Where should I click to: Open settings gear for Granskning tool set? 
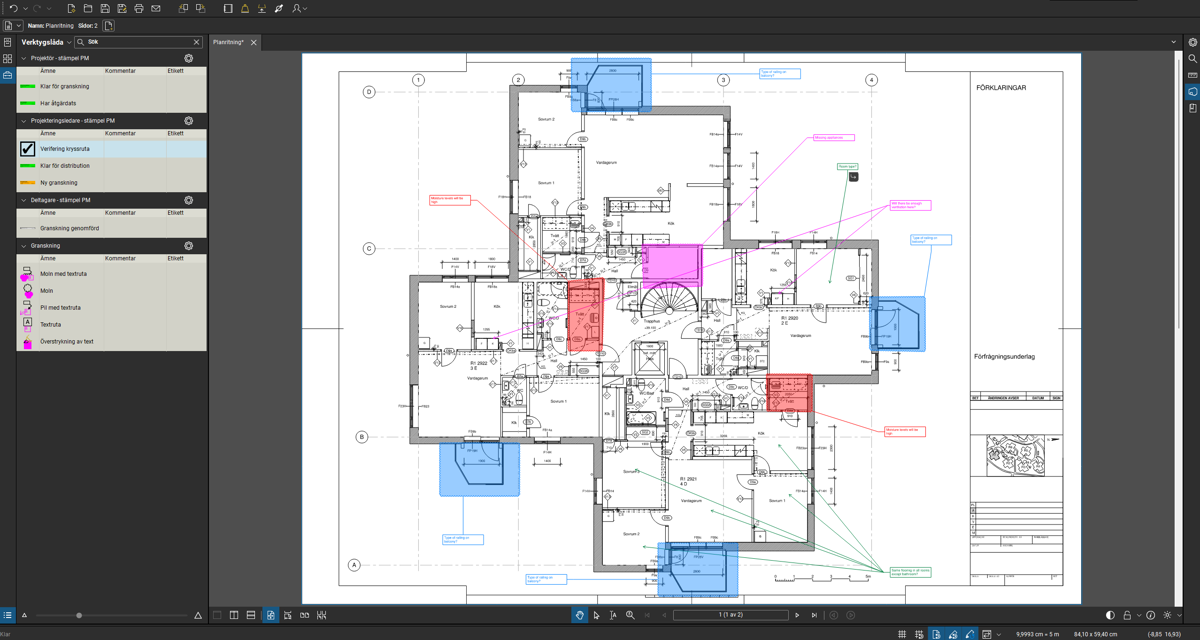point(188,245)
